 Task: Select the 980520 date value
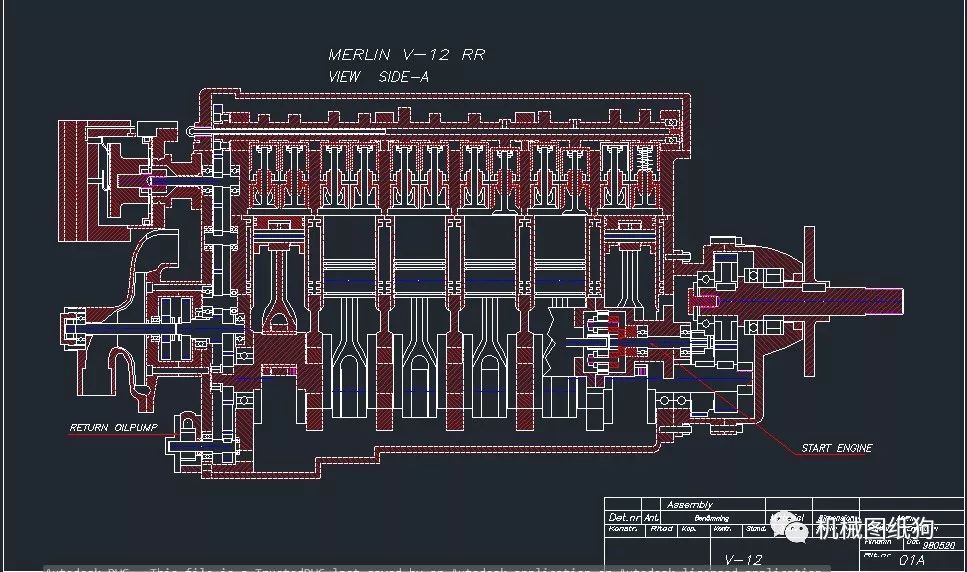939,545
